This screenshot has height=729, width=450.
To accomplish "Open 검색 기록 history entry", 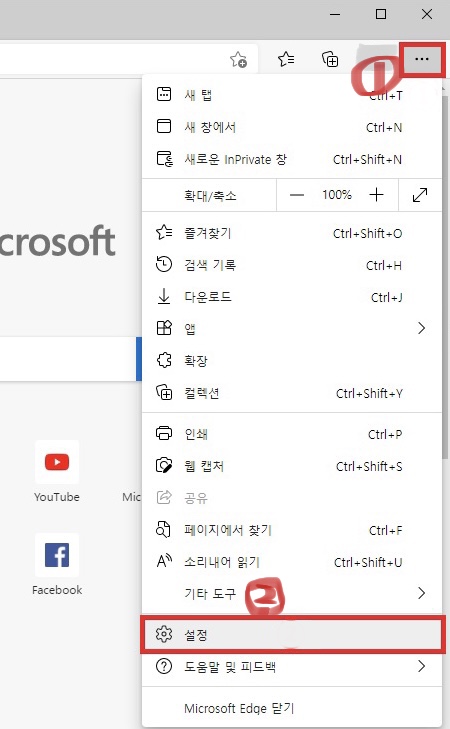I will [x=291, y=265].
